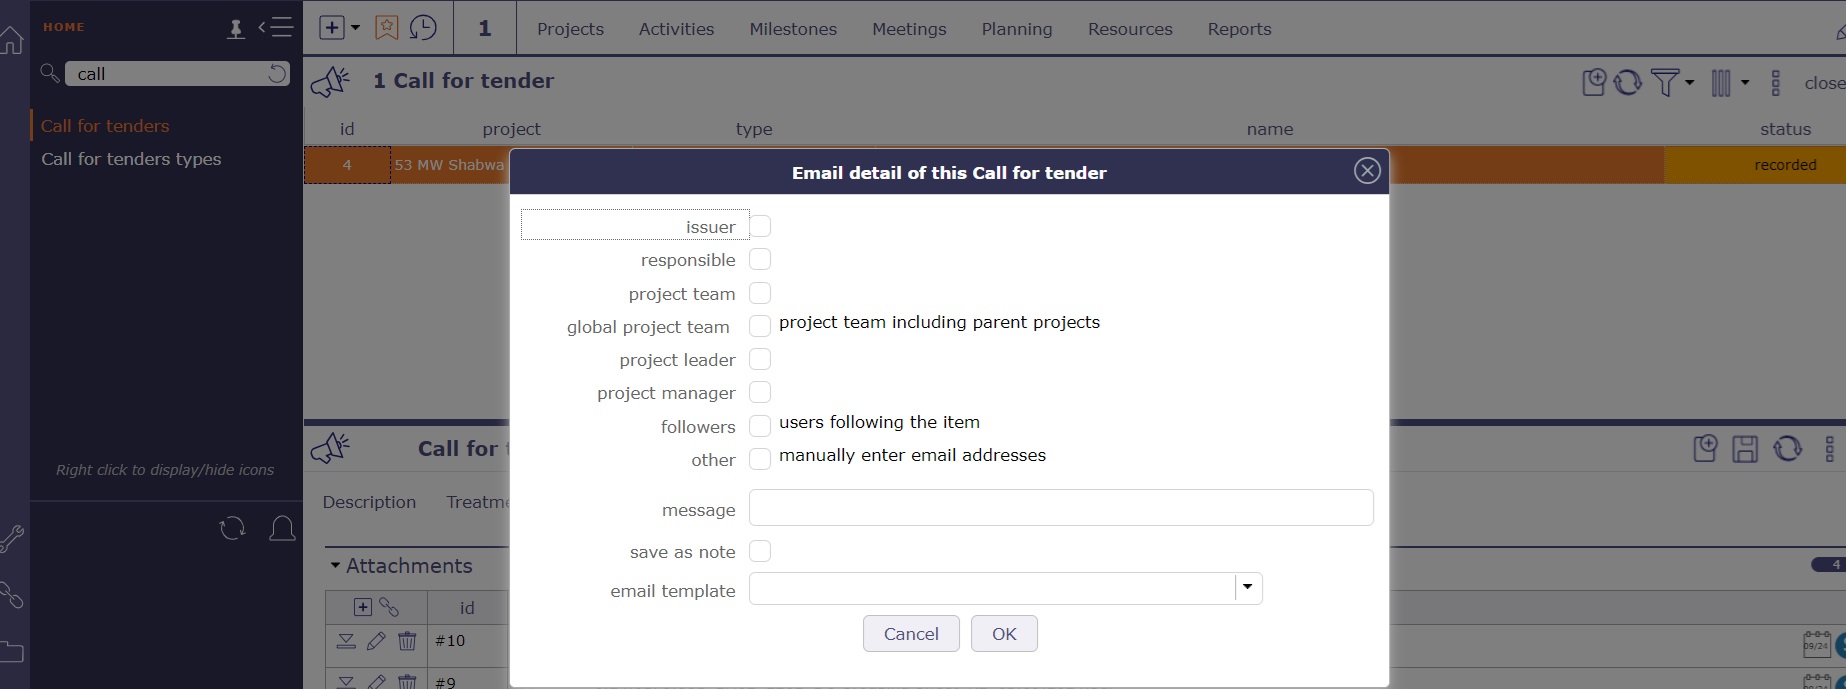Close the Email detail dialog
This screenshot has height=689, width=1846.
click(1367, 171)
